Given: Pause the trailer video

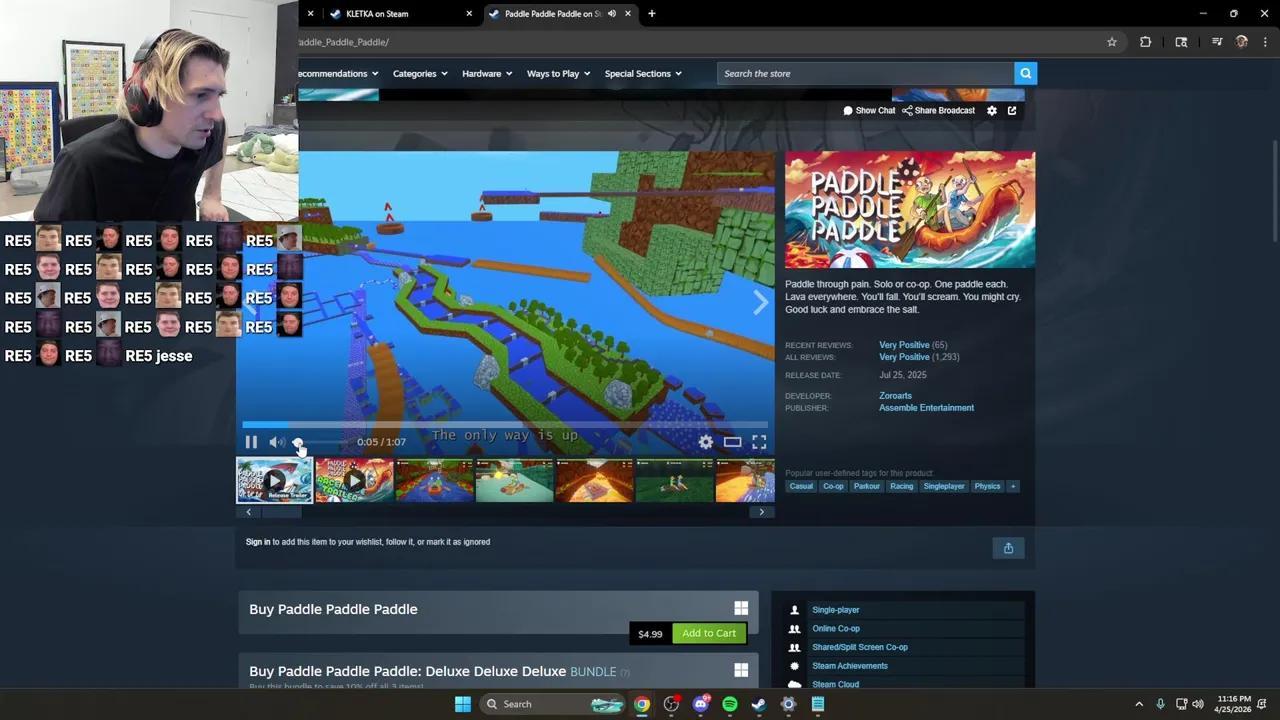Looking at the screenshot, I should pos(251,442).
